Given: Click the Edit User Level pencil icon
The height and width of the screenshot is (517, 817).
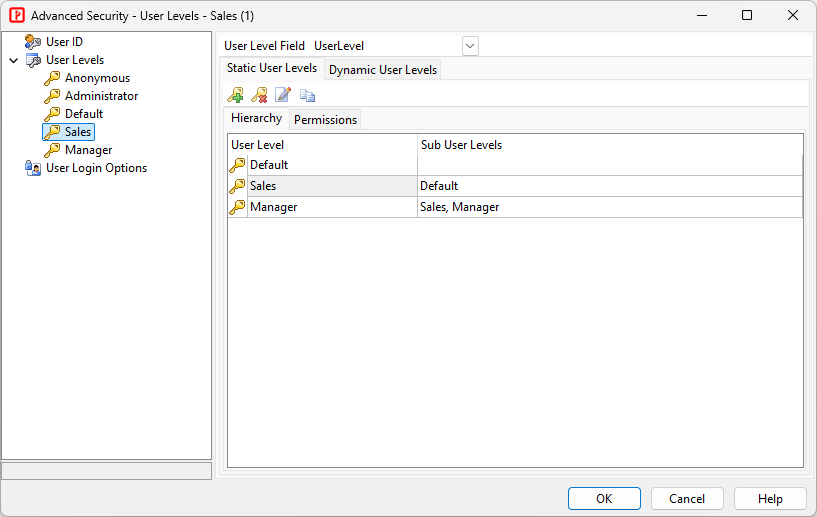Looking at the screenshot, I should tap(283, 95).
